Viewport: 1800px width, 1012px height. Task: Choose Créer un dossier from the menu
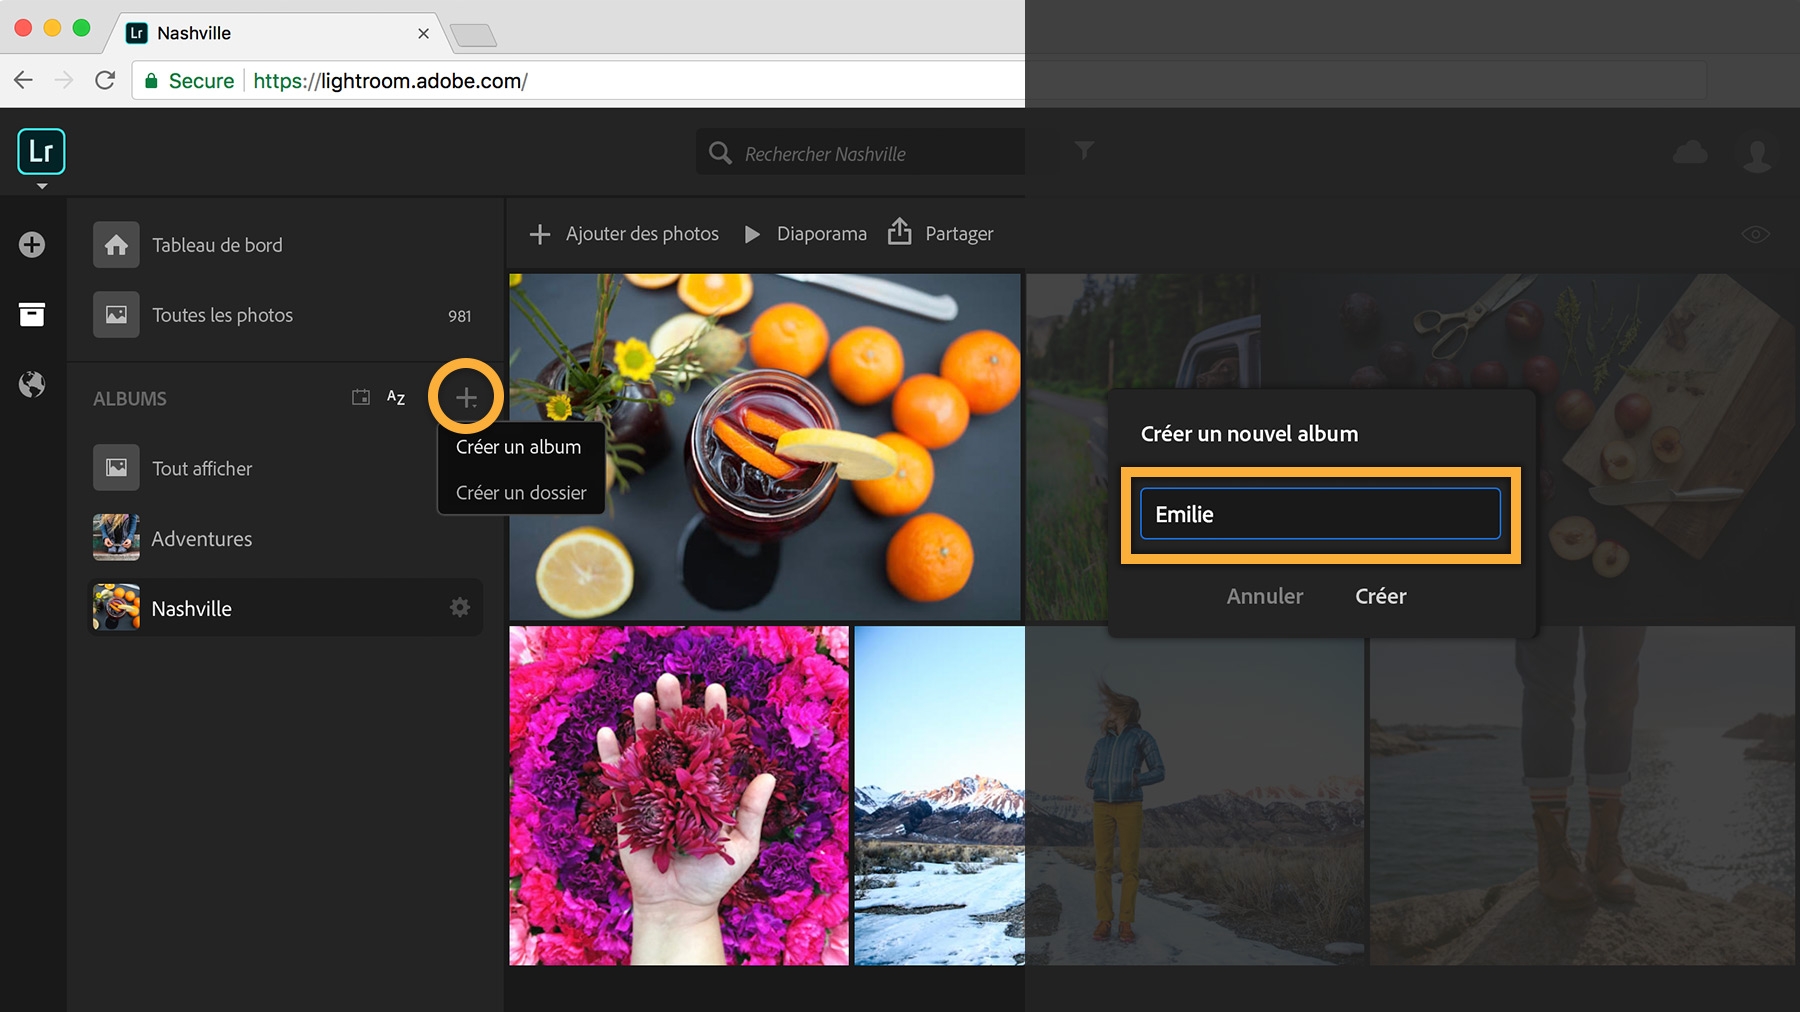pos(520,492)
